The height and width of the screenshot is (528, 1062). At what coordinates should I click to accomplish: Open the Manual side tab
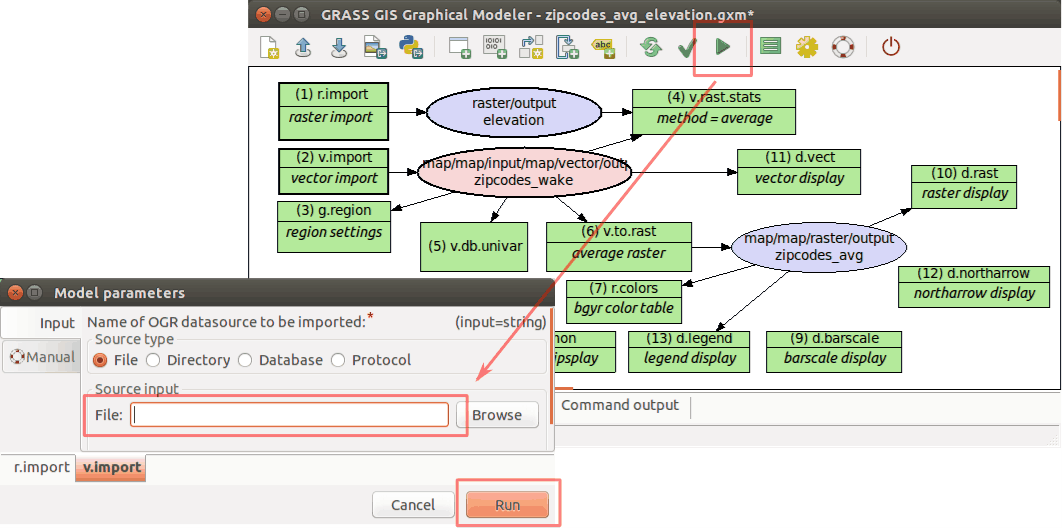pos(42,357)
